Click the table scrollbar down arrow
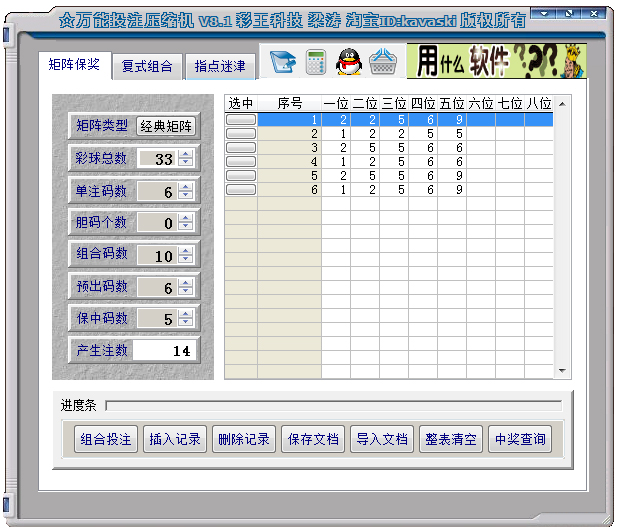 [562, 371]
